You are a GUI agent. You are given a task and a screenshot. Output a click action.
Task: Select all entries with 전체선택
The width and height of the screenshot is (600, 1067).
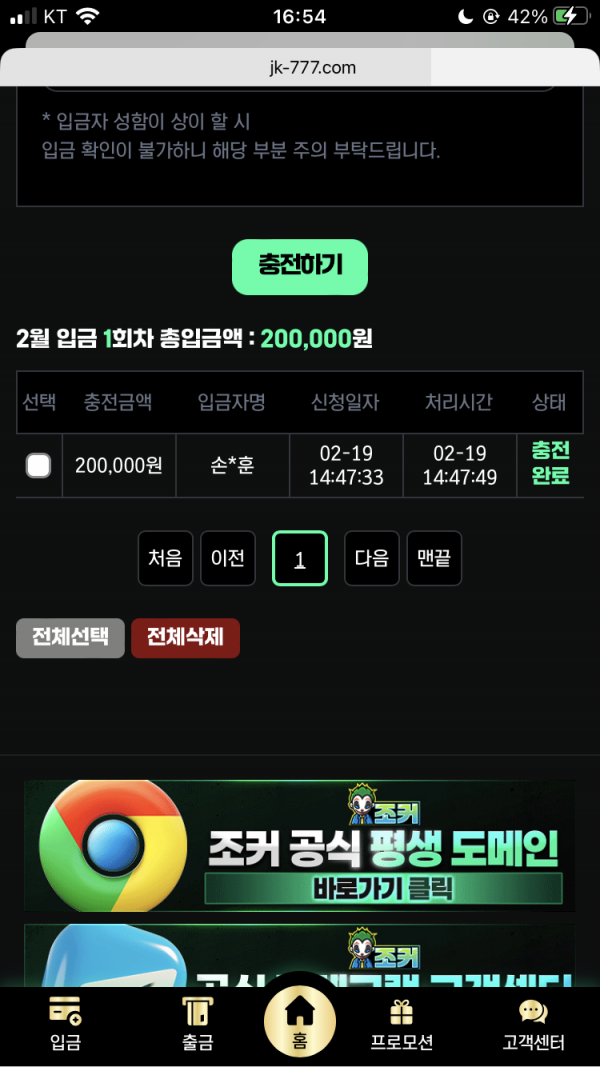click(x=70, y=638)
